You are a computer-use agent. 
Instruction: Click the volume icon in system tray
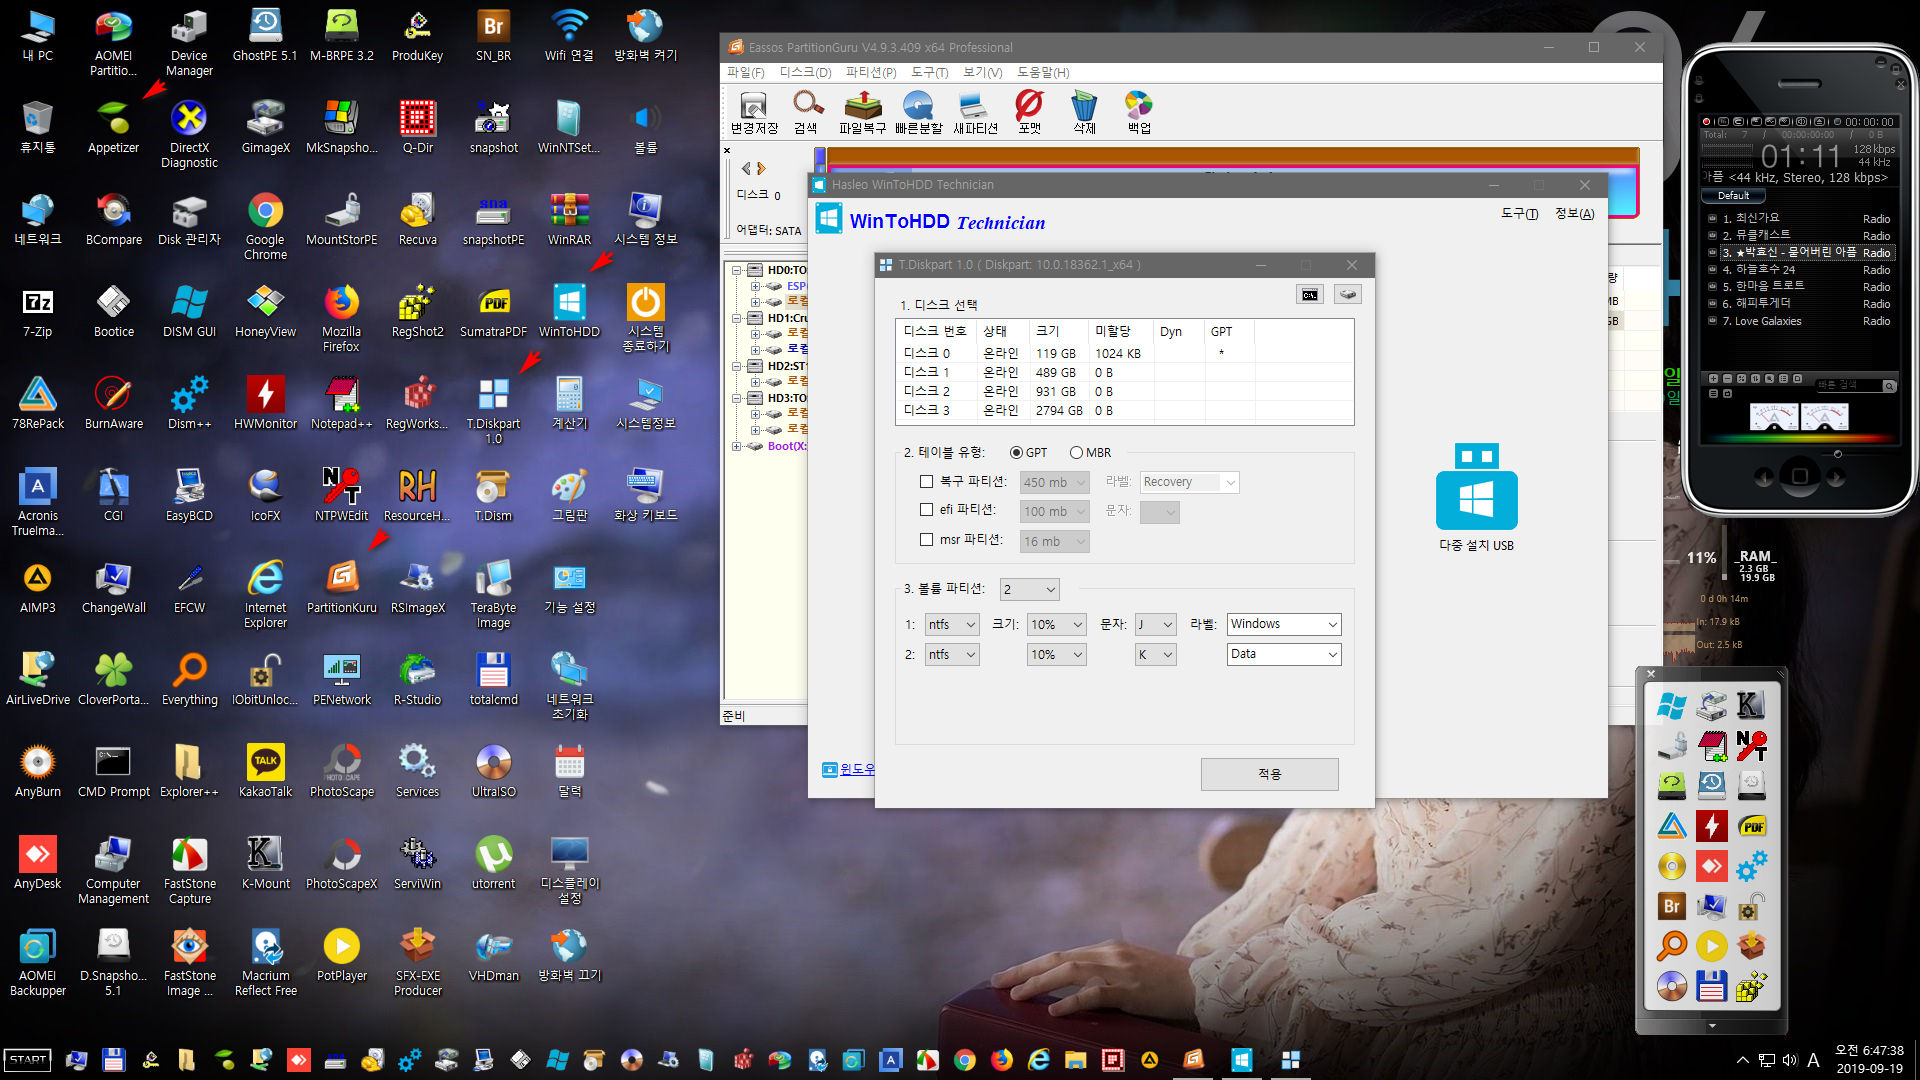tap(1789, 1060)
